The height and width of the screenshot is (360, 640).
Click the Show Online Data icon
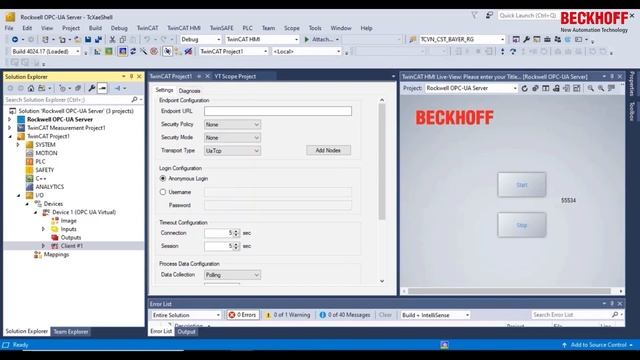pos(167,51)
